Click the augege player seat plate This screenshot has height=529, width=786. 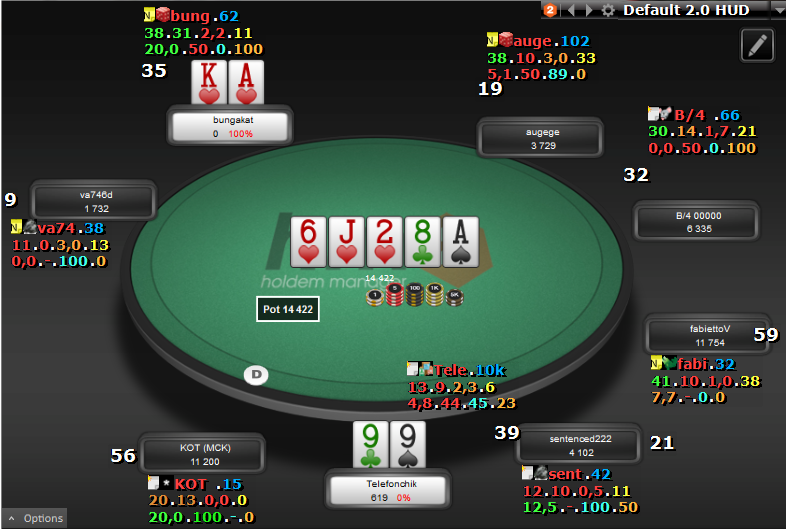coord(540,139)
